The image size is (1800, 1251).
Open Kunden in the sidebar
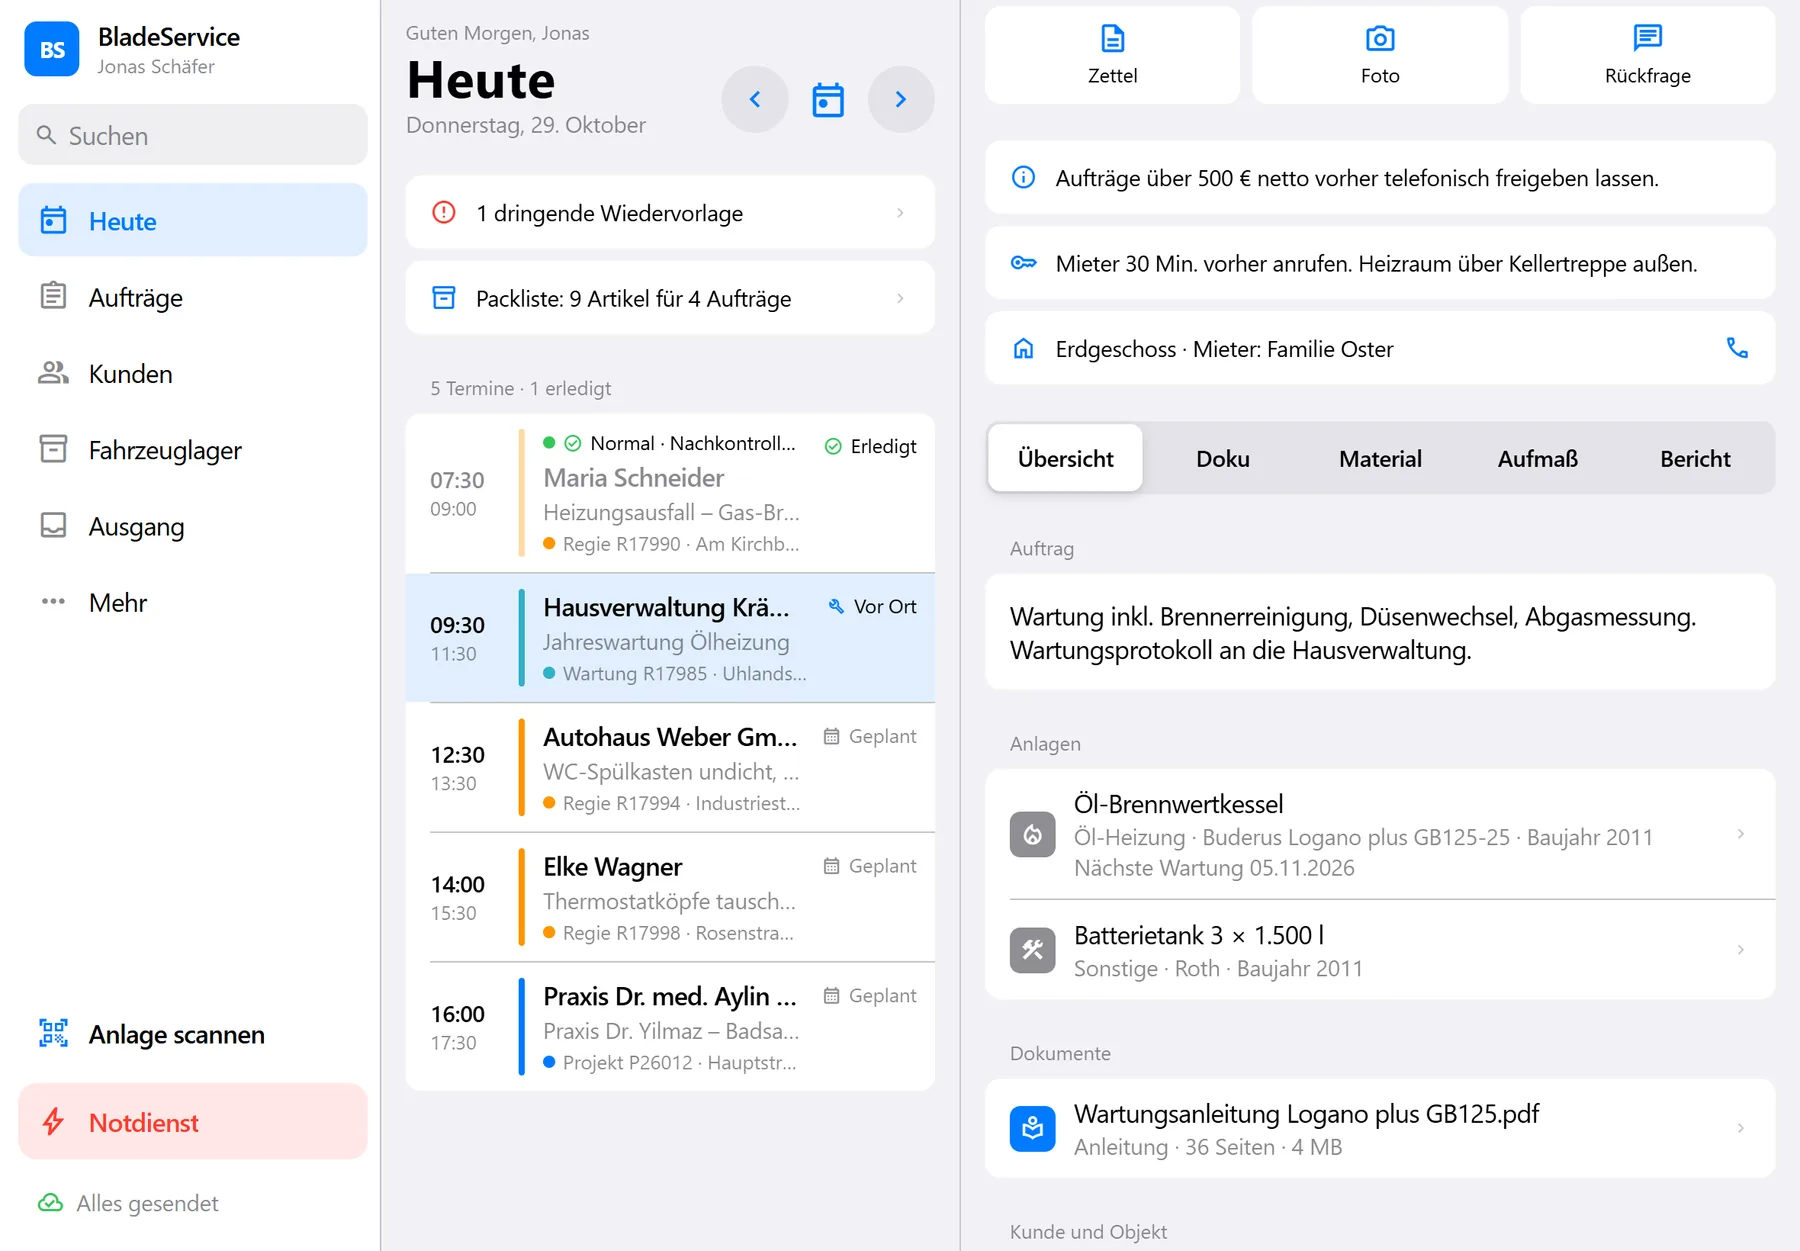[193, 373]
